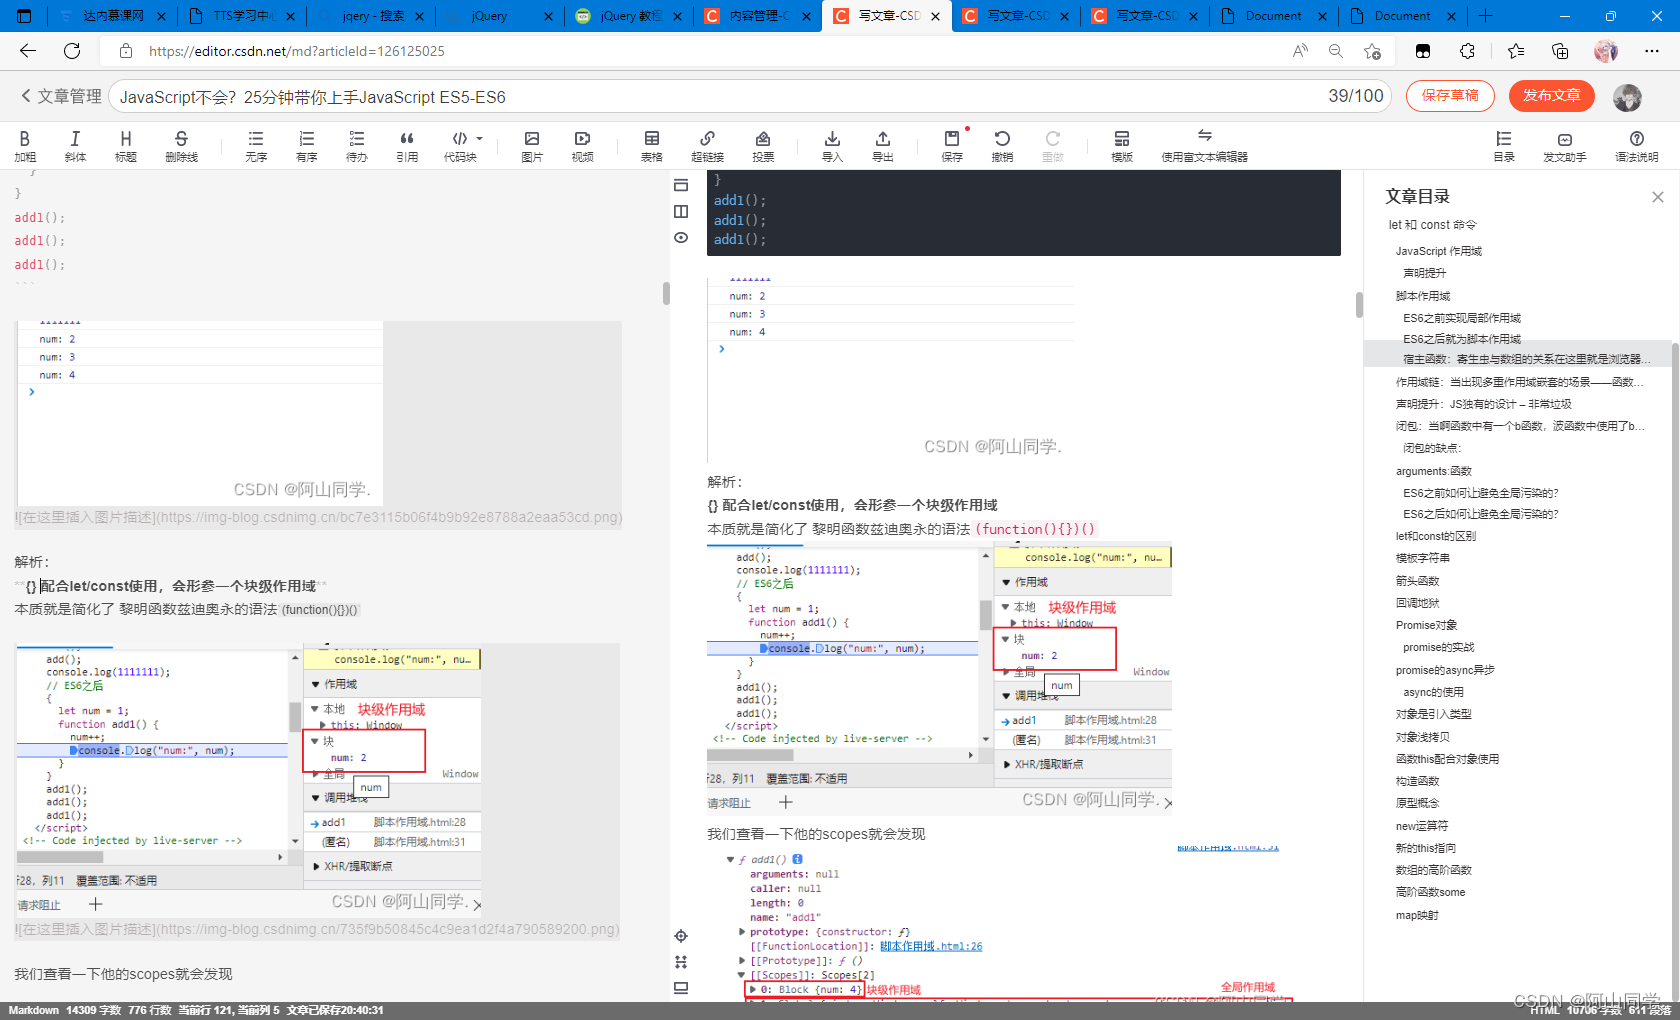Click the browser address bar URL

[297, 51]
